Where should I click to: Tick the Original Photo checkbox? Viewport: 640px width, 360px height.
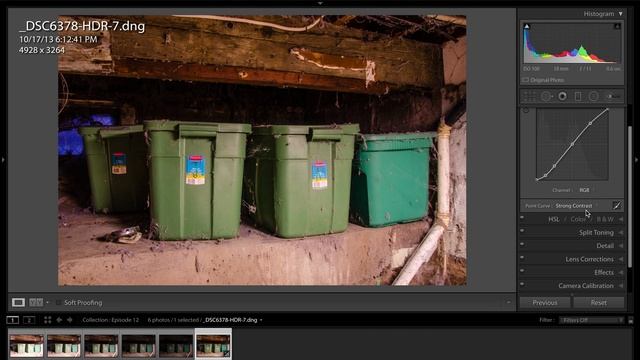coord(526,80)
